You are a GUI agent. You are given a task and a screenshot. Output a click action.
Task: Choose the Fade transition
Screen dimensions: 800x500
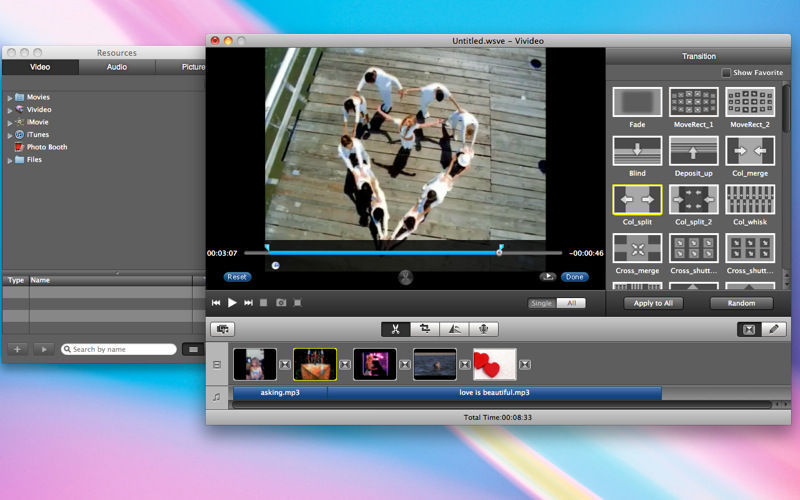[x=637, y=102]
